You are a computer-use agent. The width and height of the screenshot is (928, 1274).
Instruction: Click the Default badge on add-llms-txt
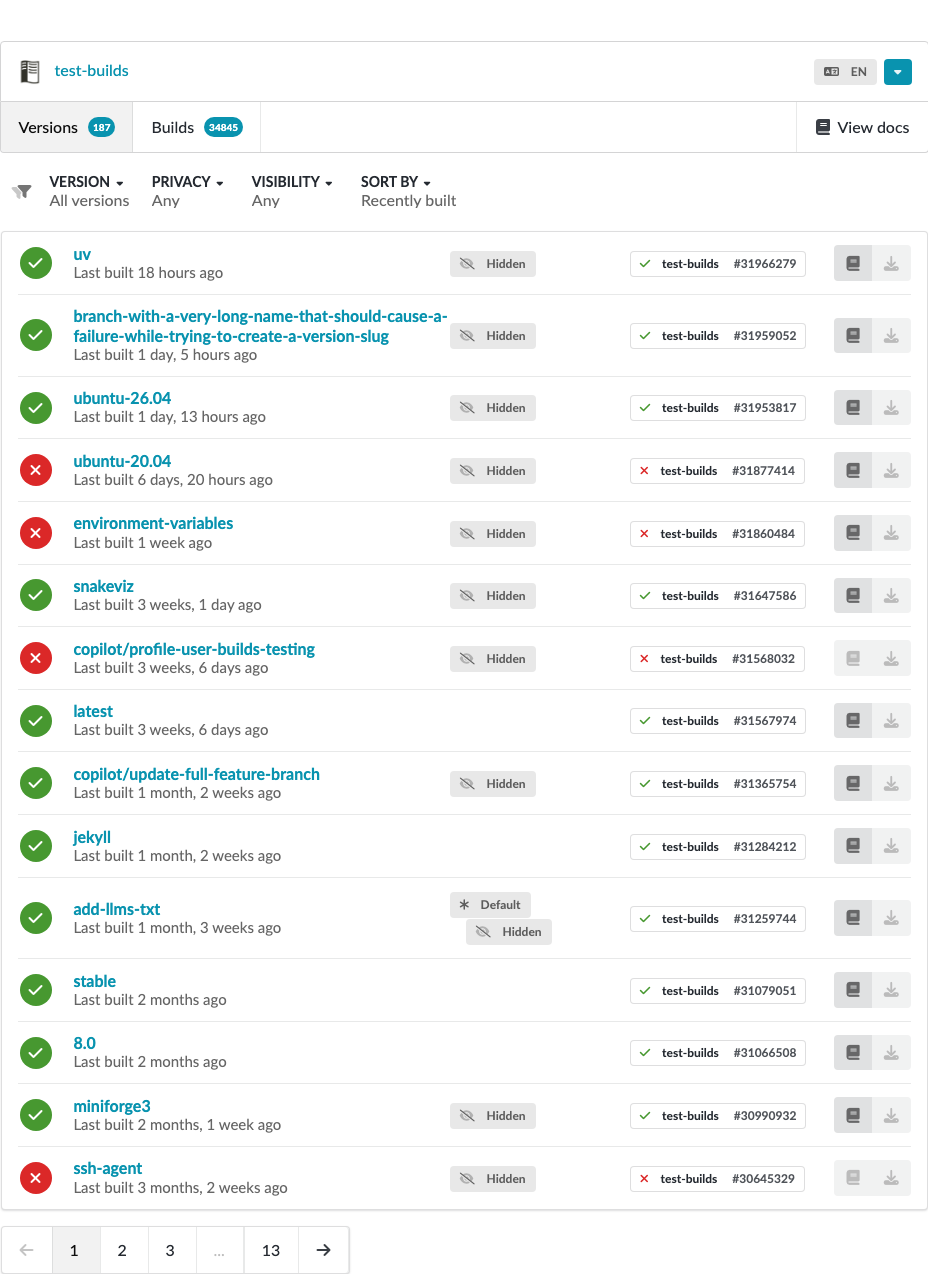490,905
